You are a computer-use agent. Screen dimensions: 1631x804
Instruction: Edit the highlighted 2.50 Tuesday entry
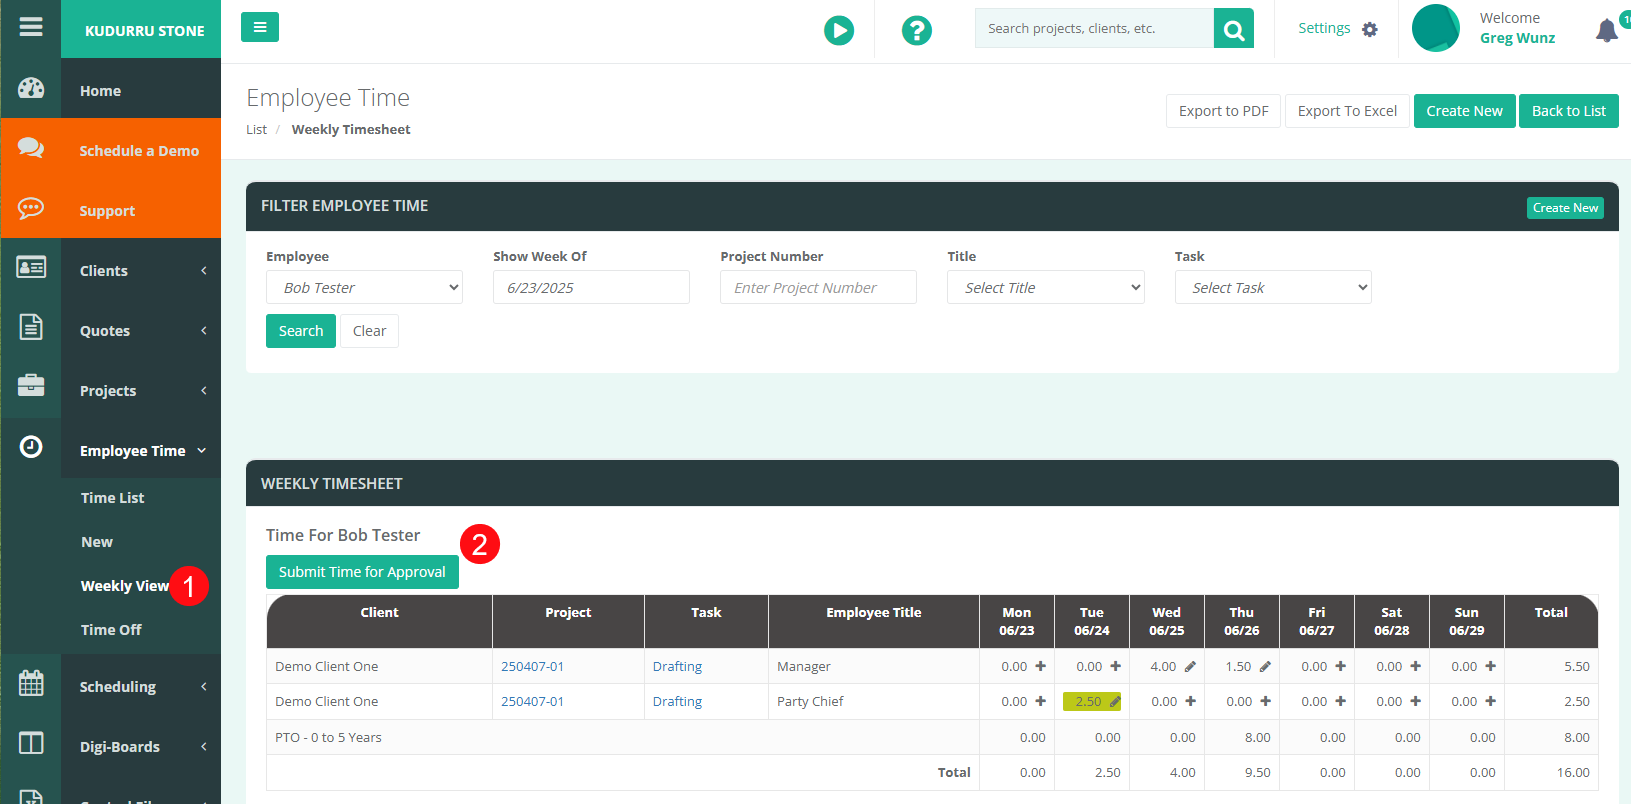[1092, 702]
